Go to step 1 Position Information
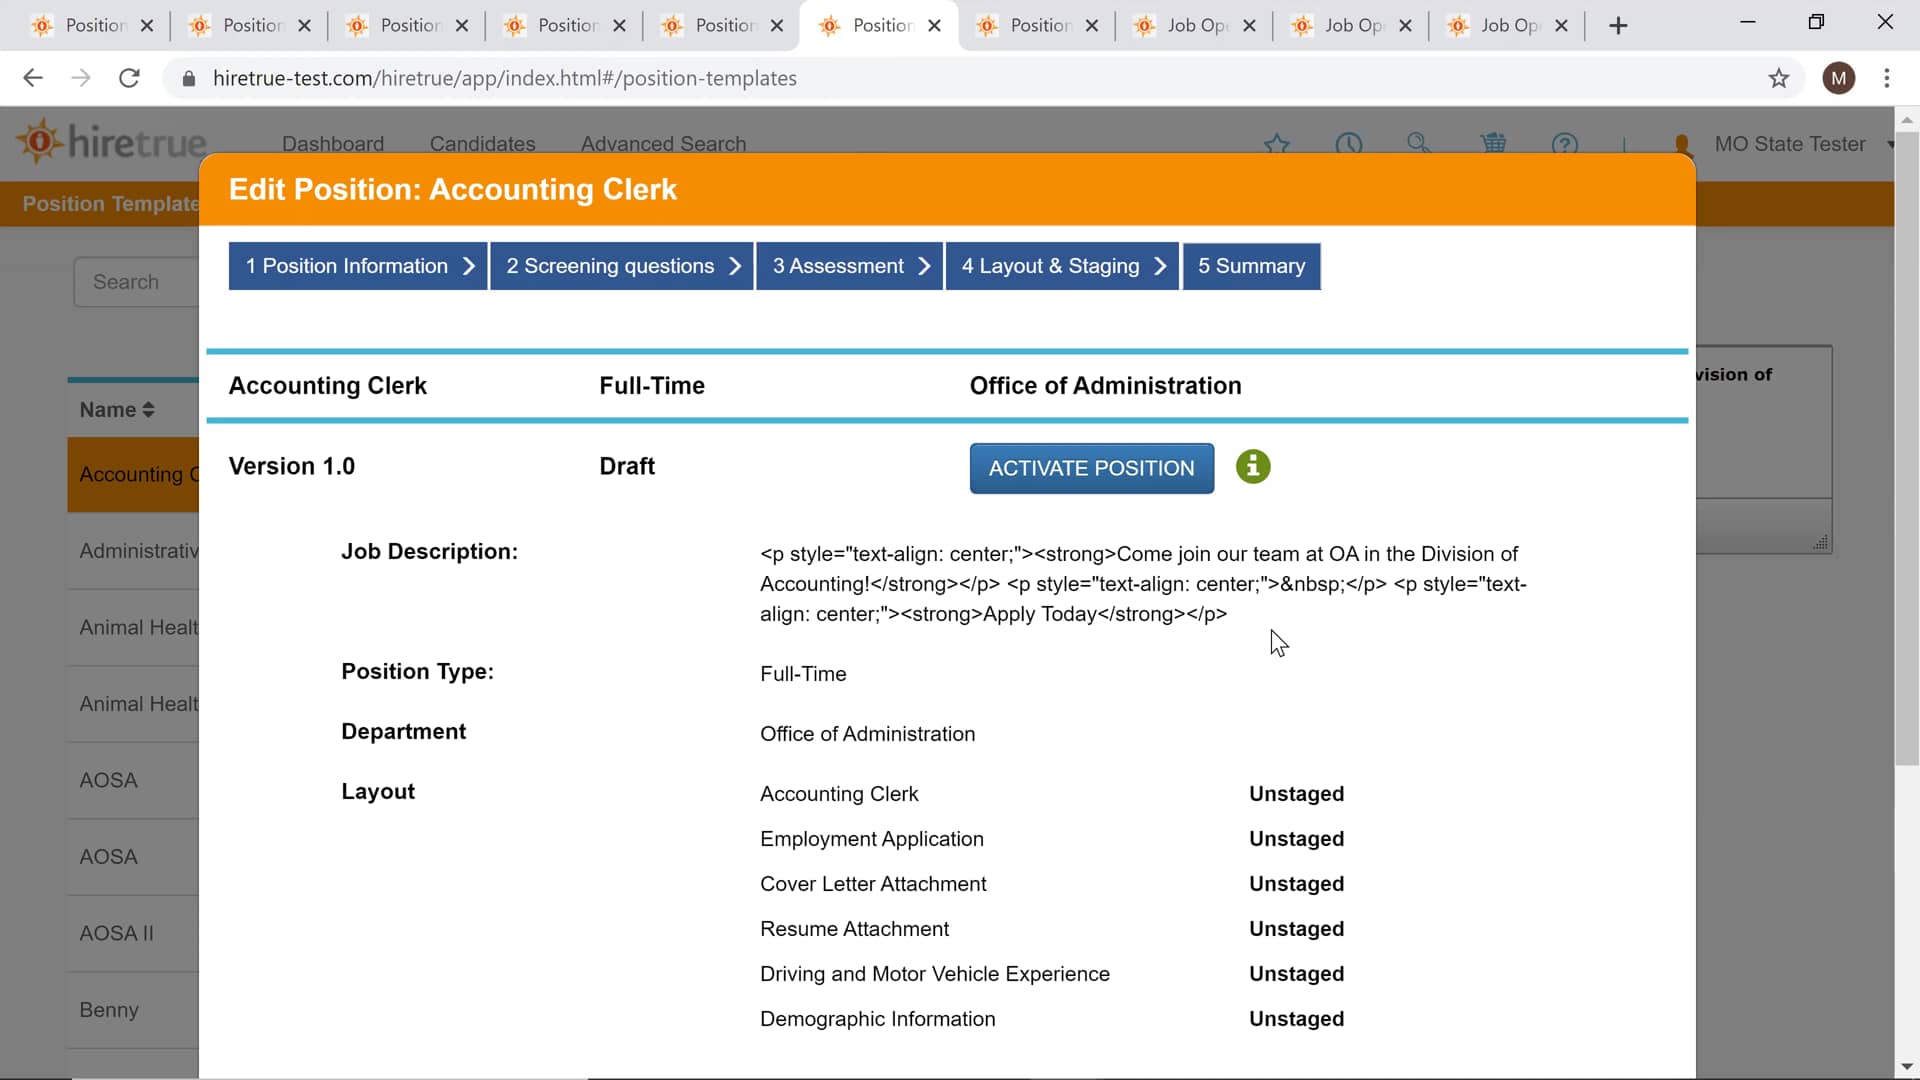Viewport: 1920px width, 1080px height. pos(358,266)
